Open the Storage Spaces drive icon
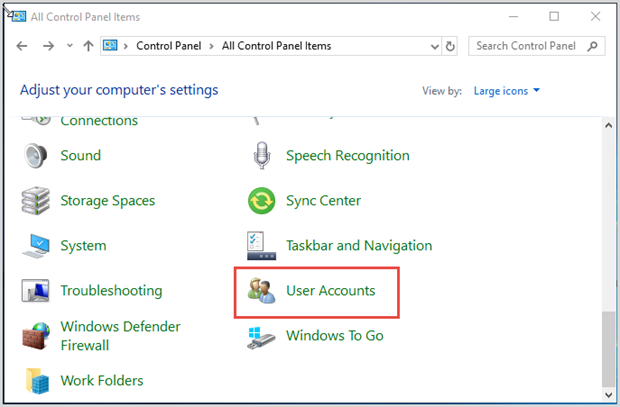The image size is (620, 407). coord(37,201)
